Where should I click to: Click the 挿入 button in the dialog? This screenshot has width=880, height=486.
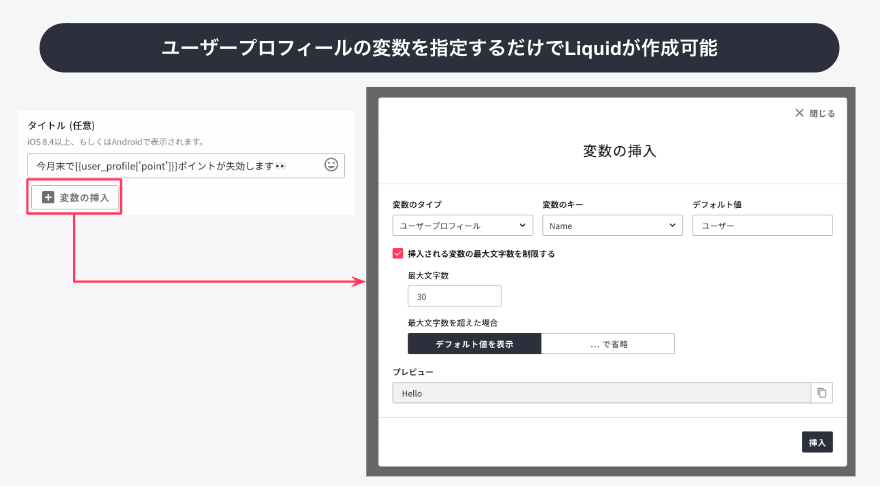click(x=817, y=442)
